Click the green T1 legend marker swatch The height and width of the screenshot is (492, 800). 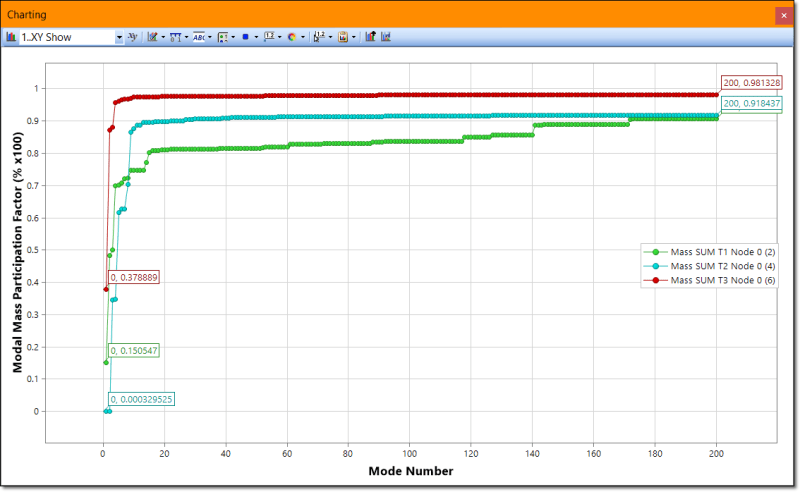click(656, 252)
